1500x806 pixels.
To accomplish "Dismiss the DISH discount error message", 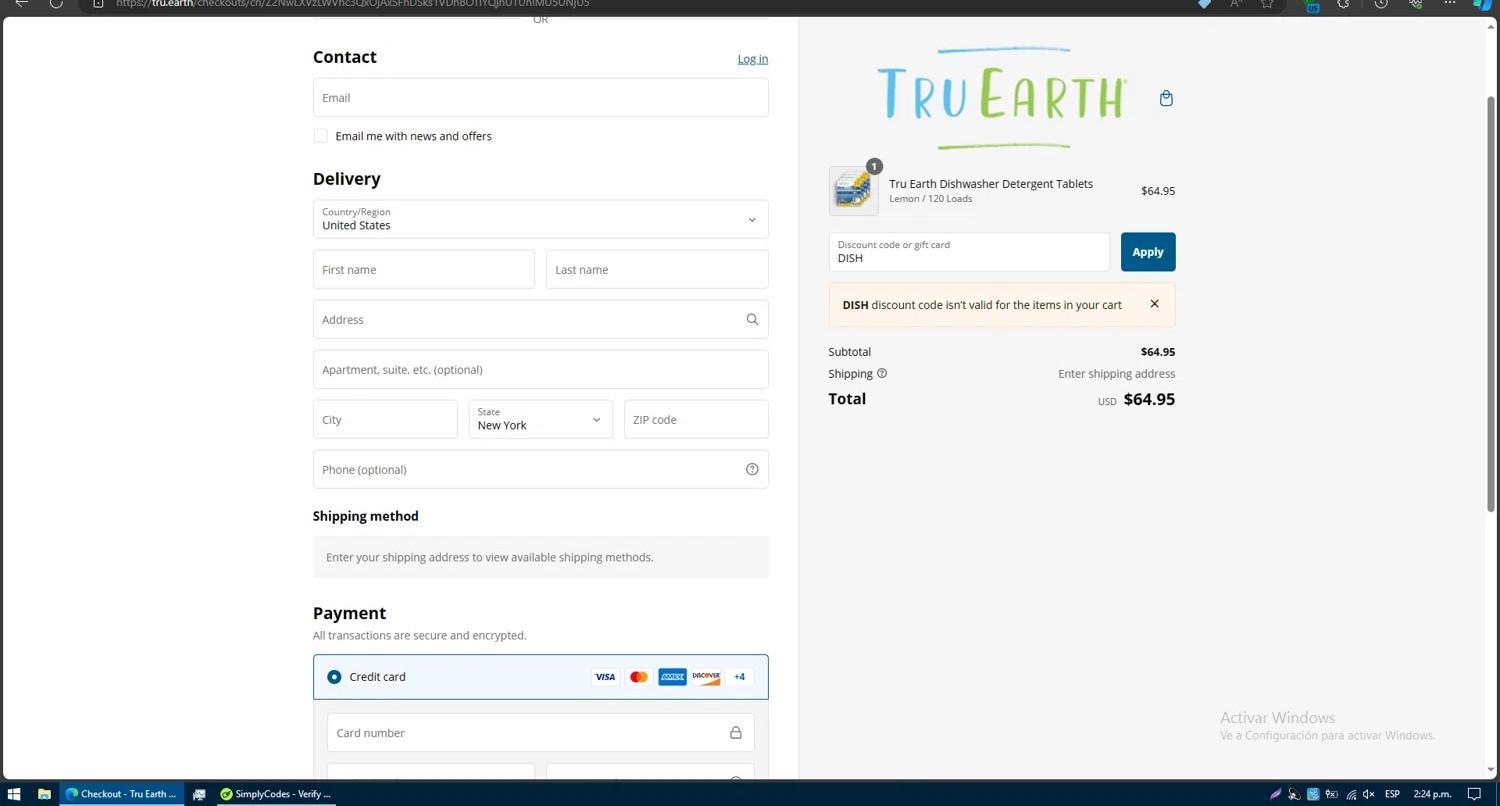I will (1154, 304).
